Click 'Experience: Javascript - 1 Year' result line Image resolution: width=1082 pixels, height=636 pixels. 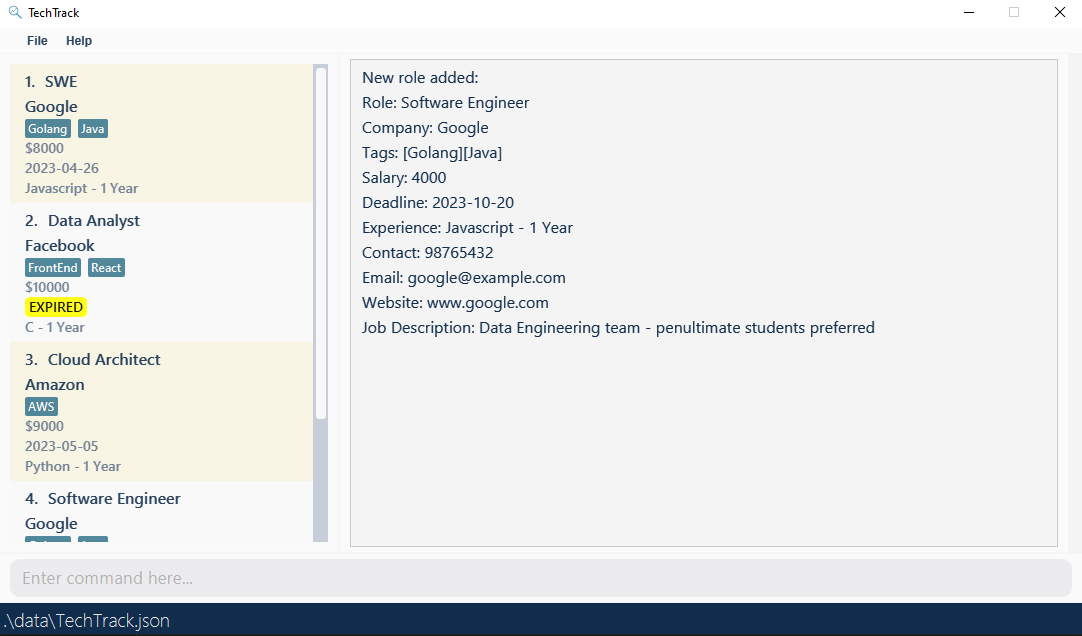point(467,228)
